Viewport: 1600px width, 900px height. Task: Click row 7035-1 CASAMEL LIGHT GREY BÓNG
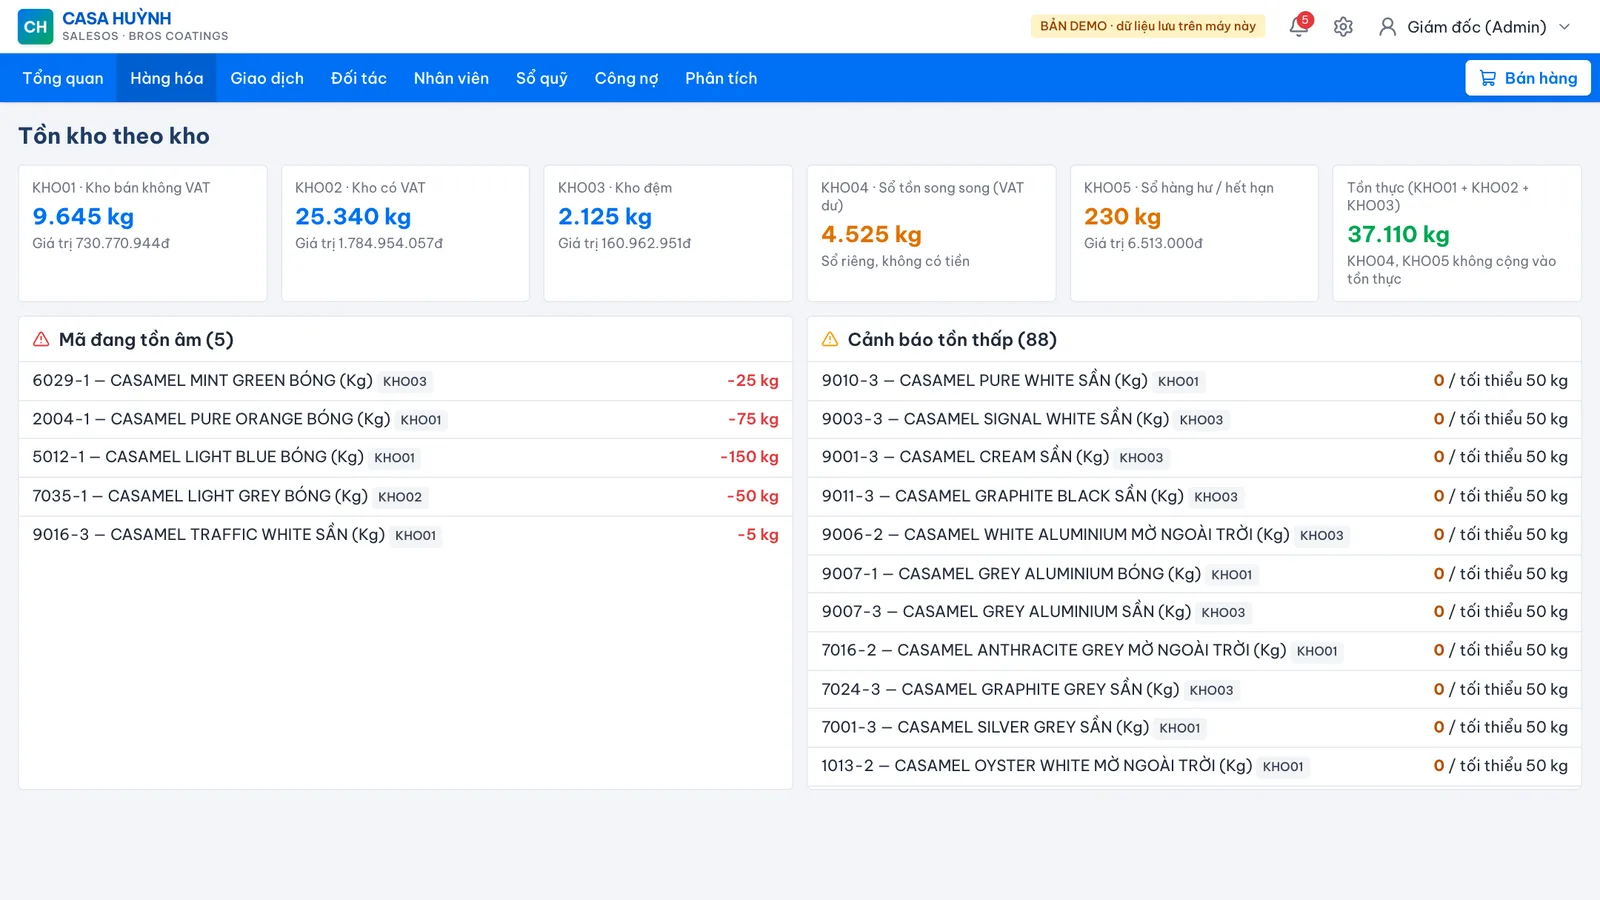405,496
